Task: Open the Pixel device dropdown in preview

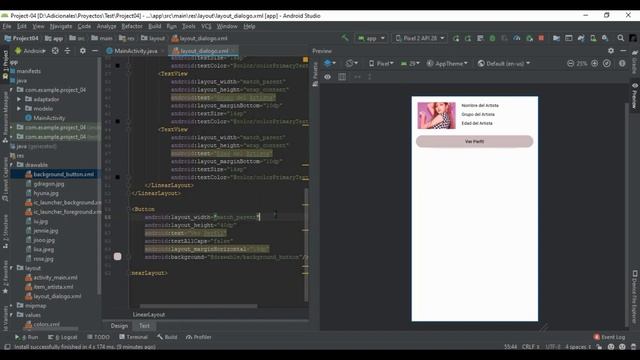Action: pyautogui.click(x=381, y=64)
